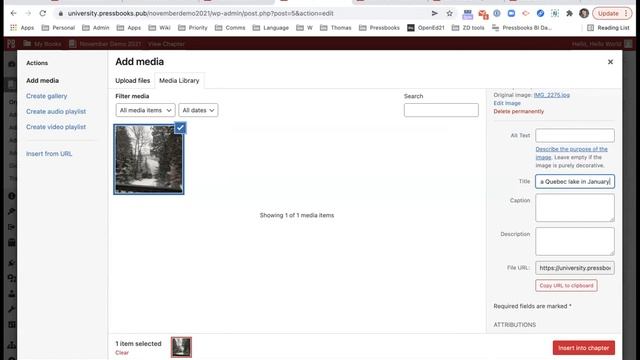Viewport: 640px width, 360px height.
Task: Open the OpenEd21 bookmark
Action: coord(426,28)
